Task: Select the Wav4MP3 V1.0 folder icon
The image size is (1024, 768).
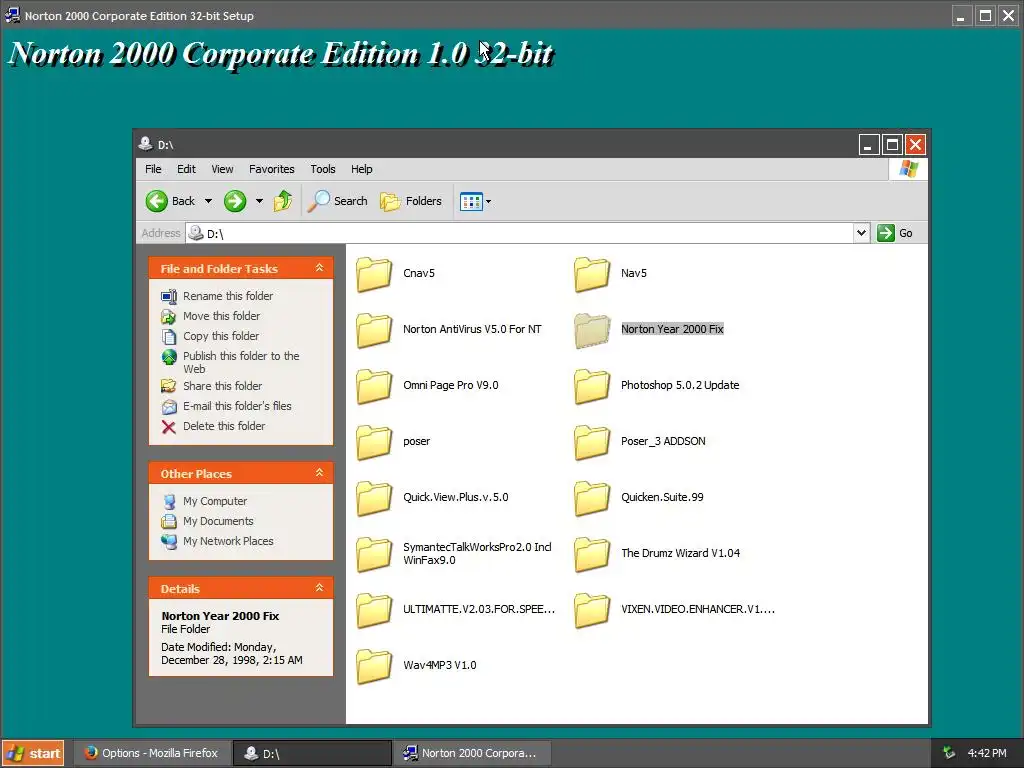Action: tap(374, 666)
